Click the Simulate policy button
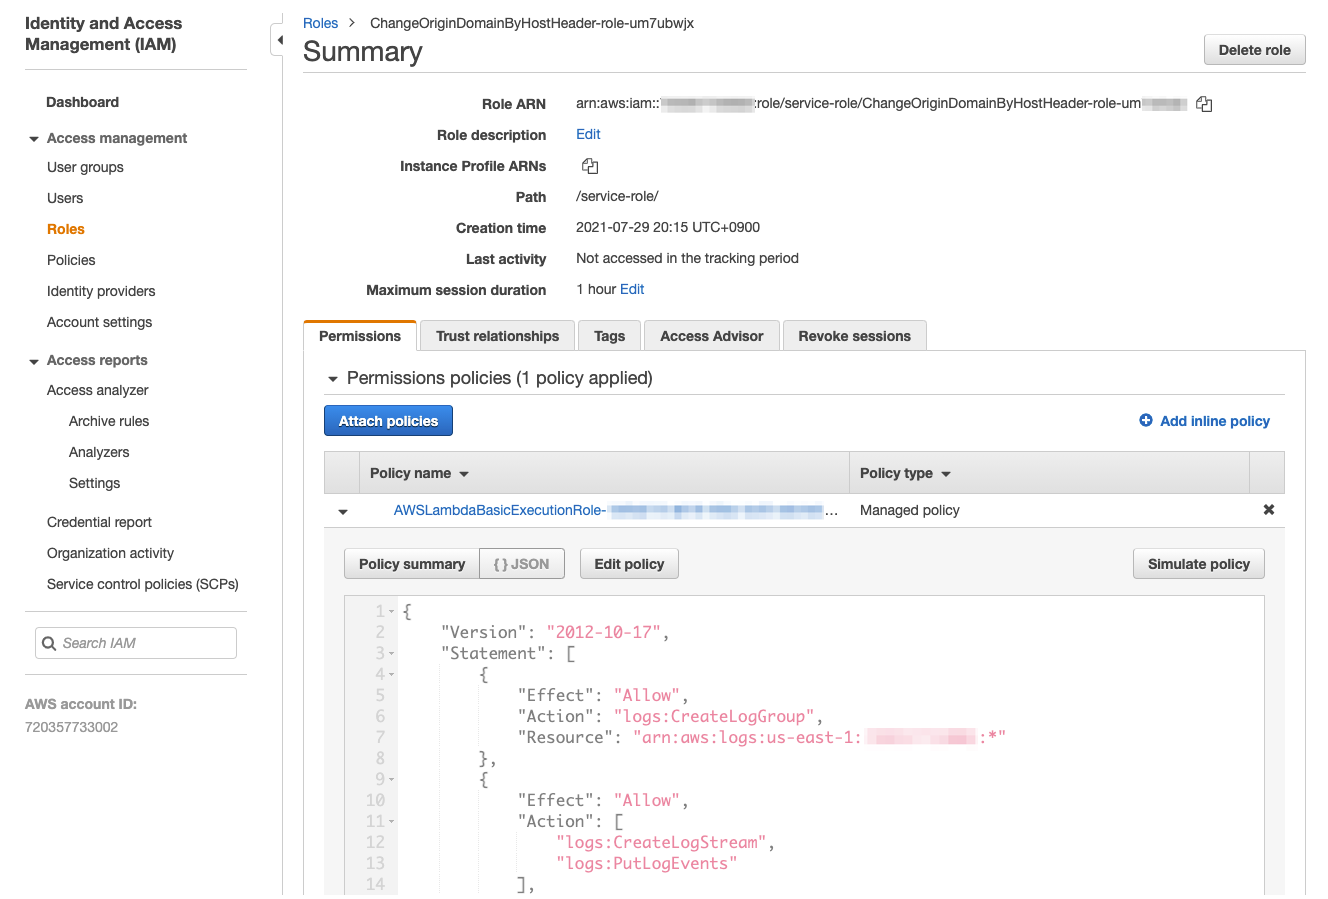1328x899 pixels. tap(1198, 564)
